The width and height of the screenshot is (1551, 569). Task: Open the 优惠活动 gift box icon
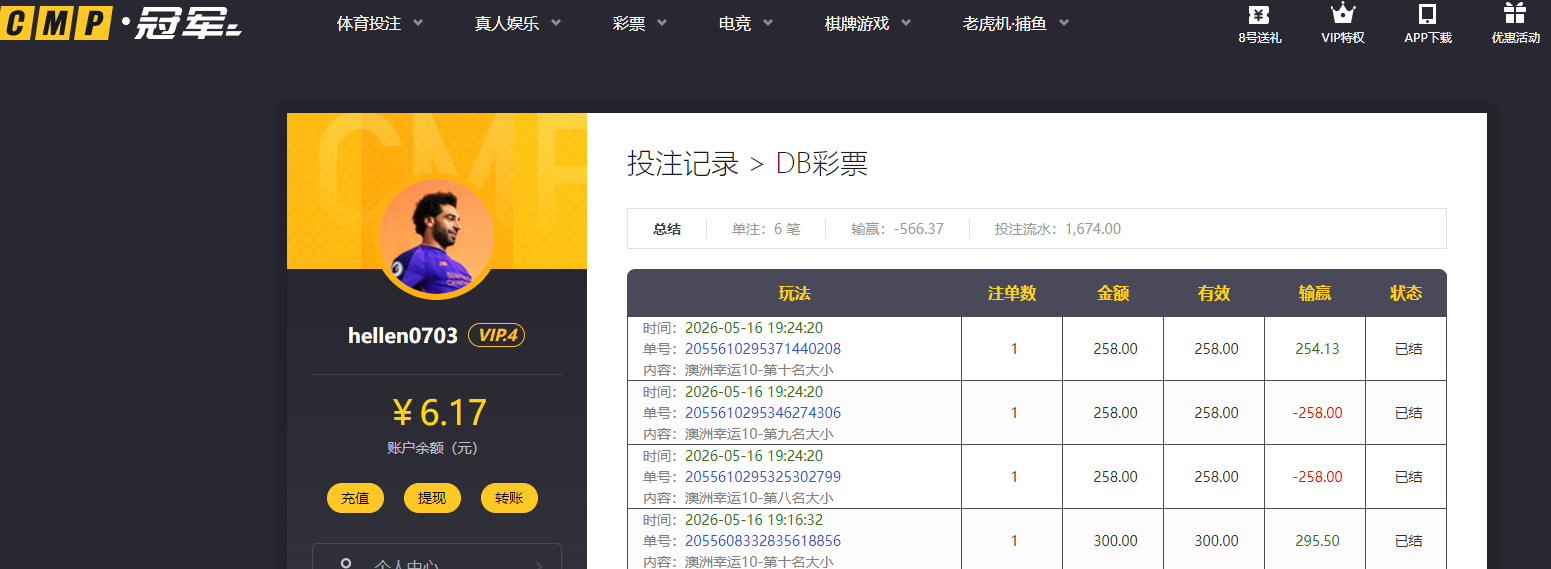coord(1515,14)
